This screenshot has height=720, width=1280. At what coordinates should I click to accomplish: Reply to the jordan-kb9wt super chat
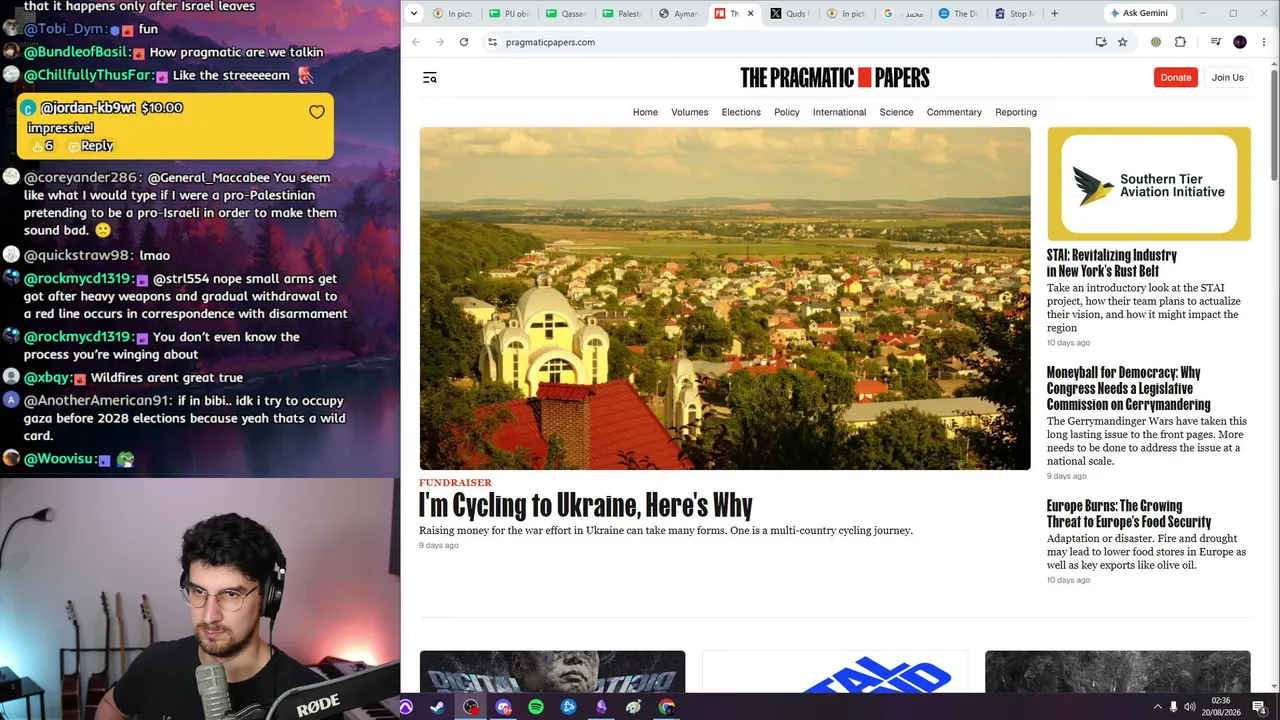click(91, 146)
